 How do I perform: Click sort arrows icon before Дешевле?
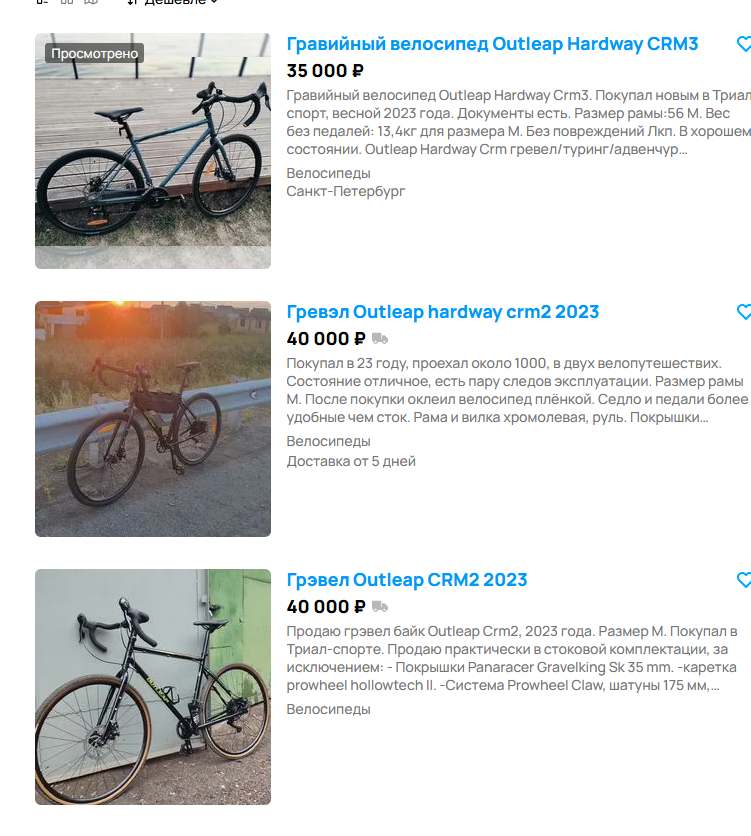[132, 2]
